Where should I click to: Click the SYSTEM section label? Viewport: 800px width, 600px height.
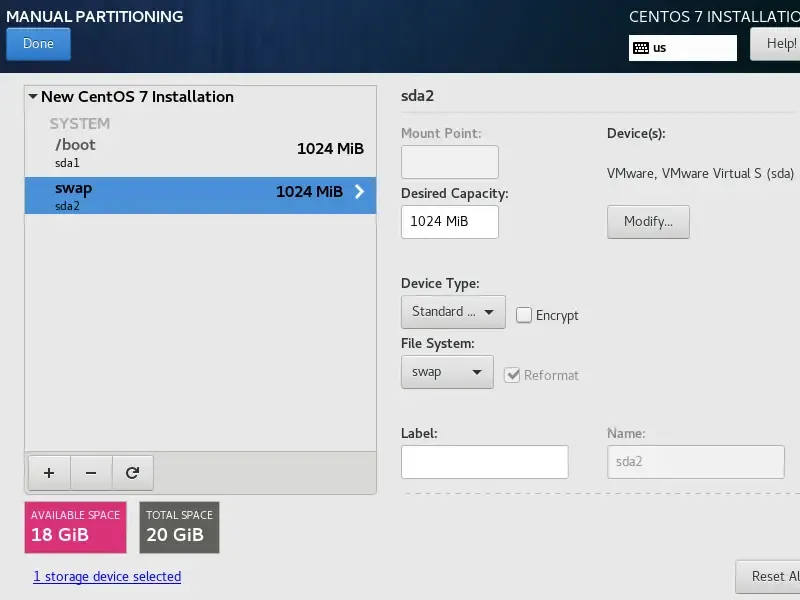[80, 123]
